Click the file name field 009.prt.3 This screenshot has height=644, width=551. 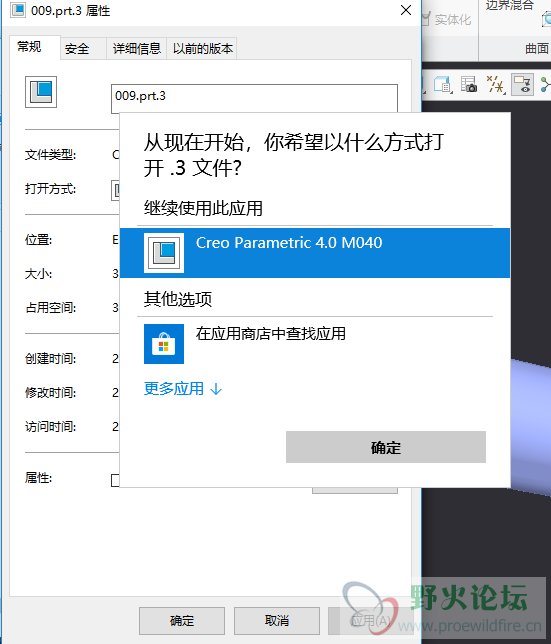(x=254, y=98)
